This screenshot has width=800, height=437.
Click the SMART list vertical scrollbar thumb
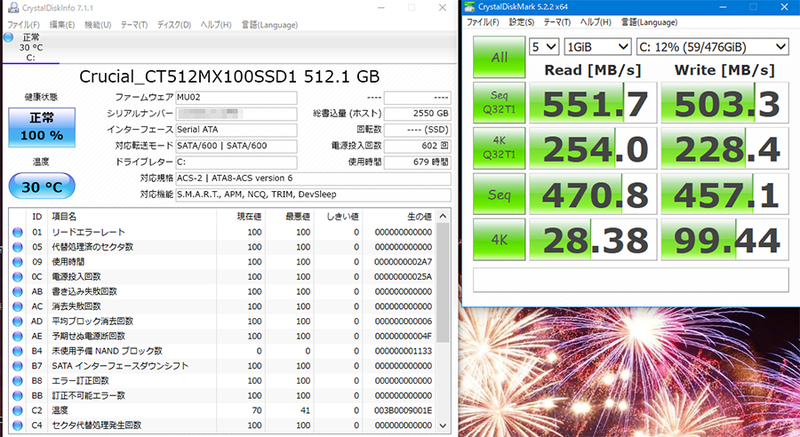pyautogui.click(x=443, y=282)
